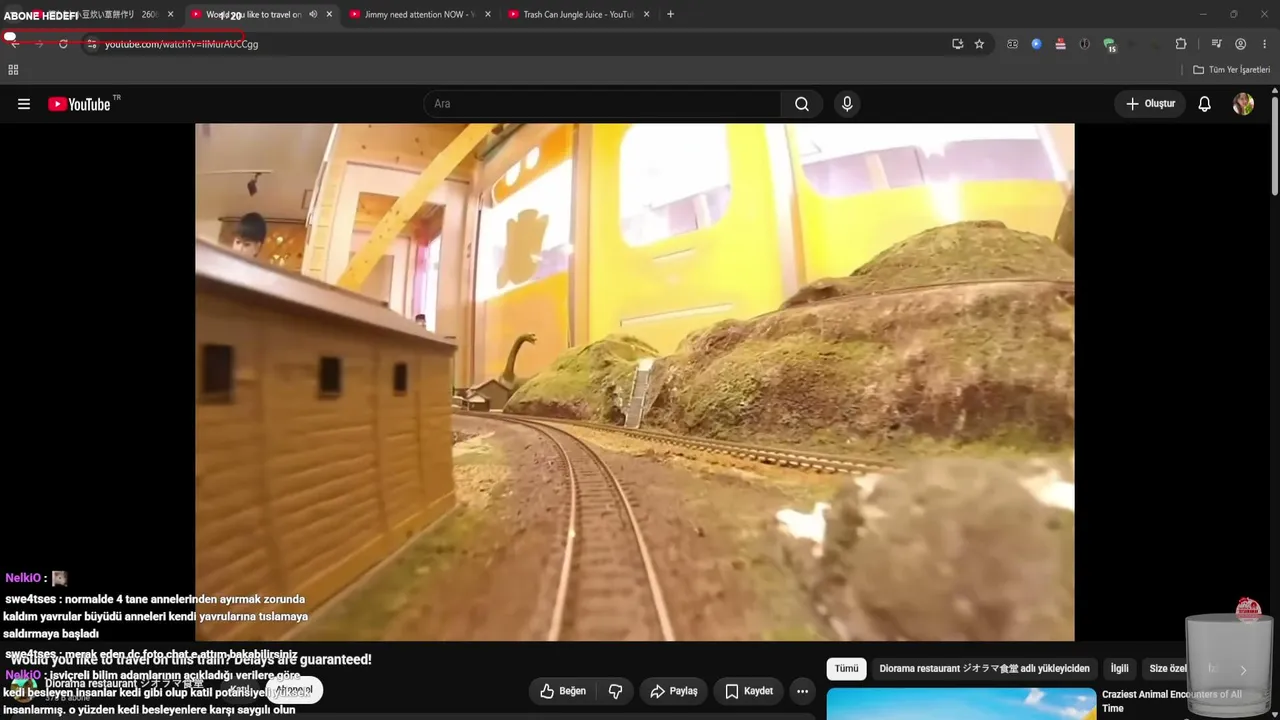The width and height of the screenshot is (1280, 720).
Task: Open the apps grid in bookmarks bar
Action: pyautogui.click(x=13, y=70)
